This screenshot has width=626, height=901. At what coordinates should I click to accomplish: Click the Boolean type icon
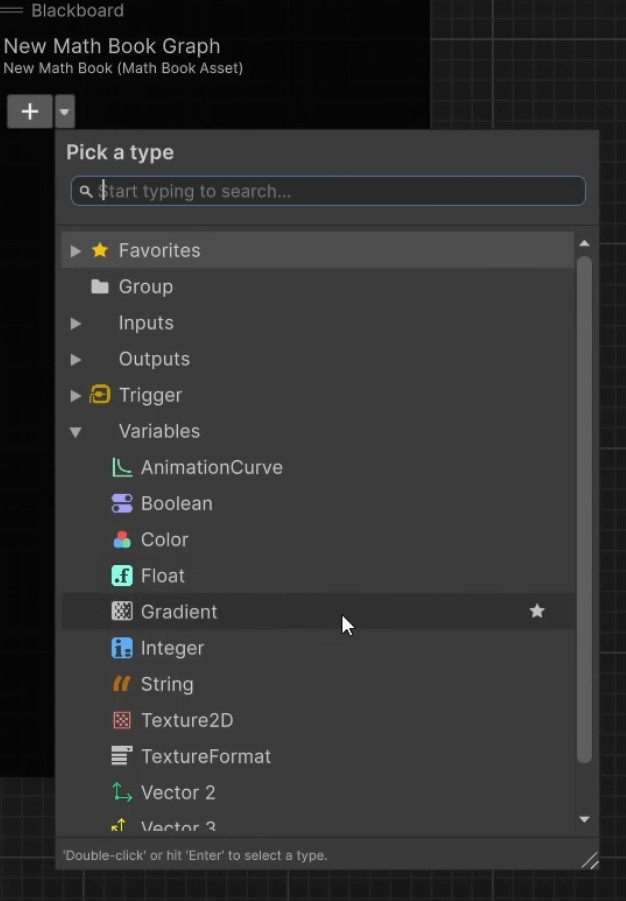120,503
